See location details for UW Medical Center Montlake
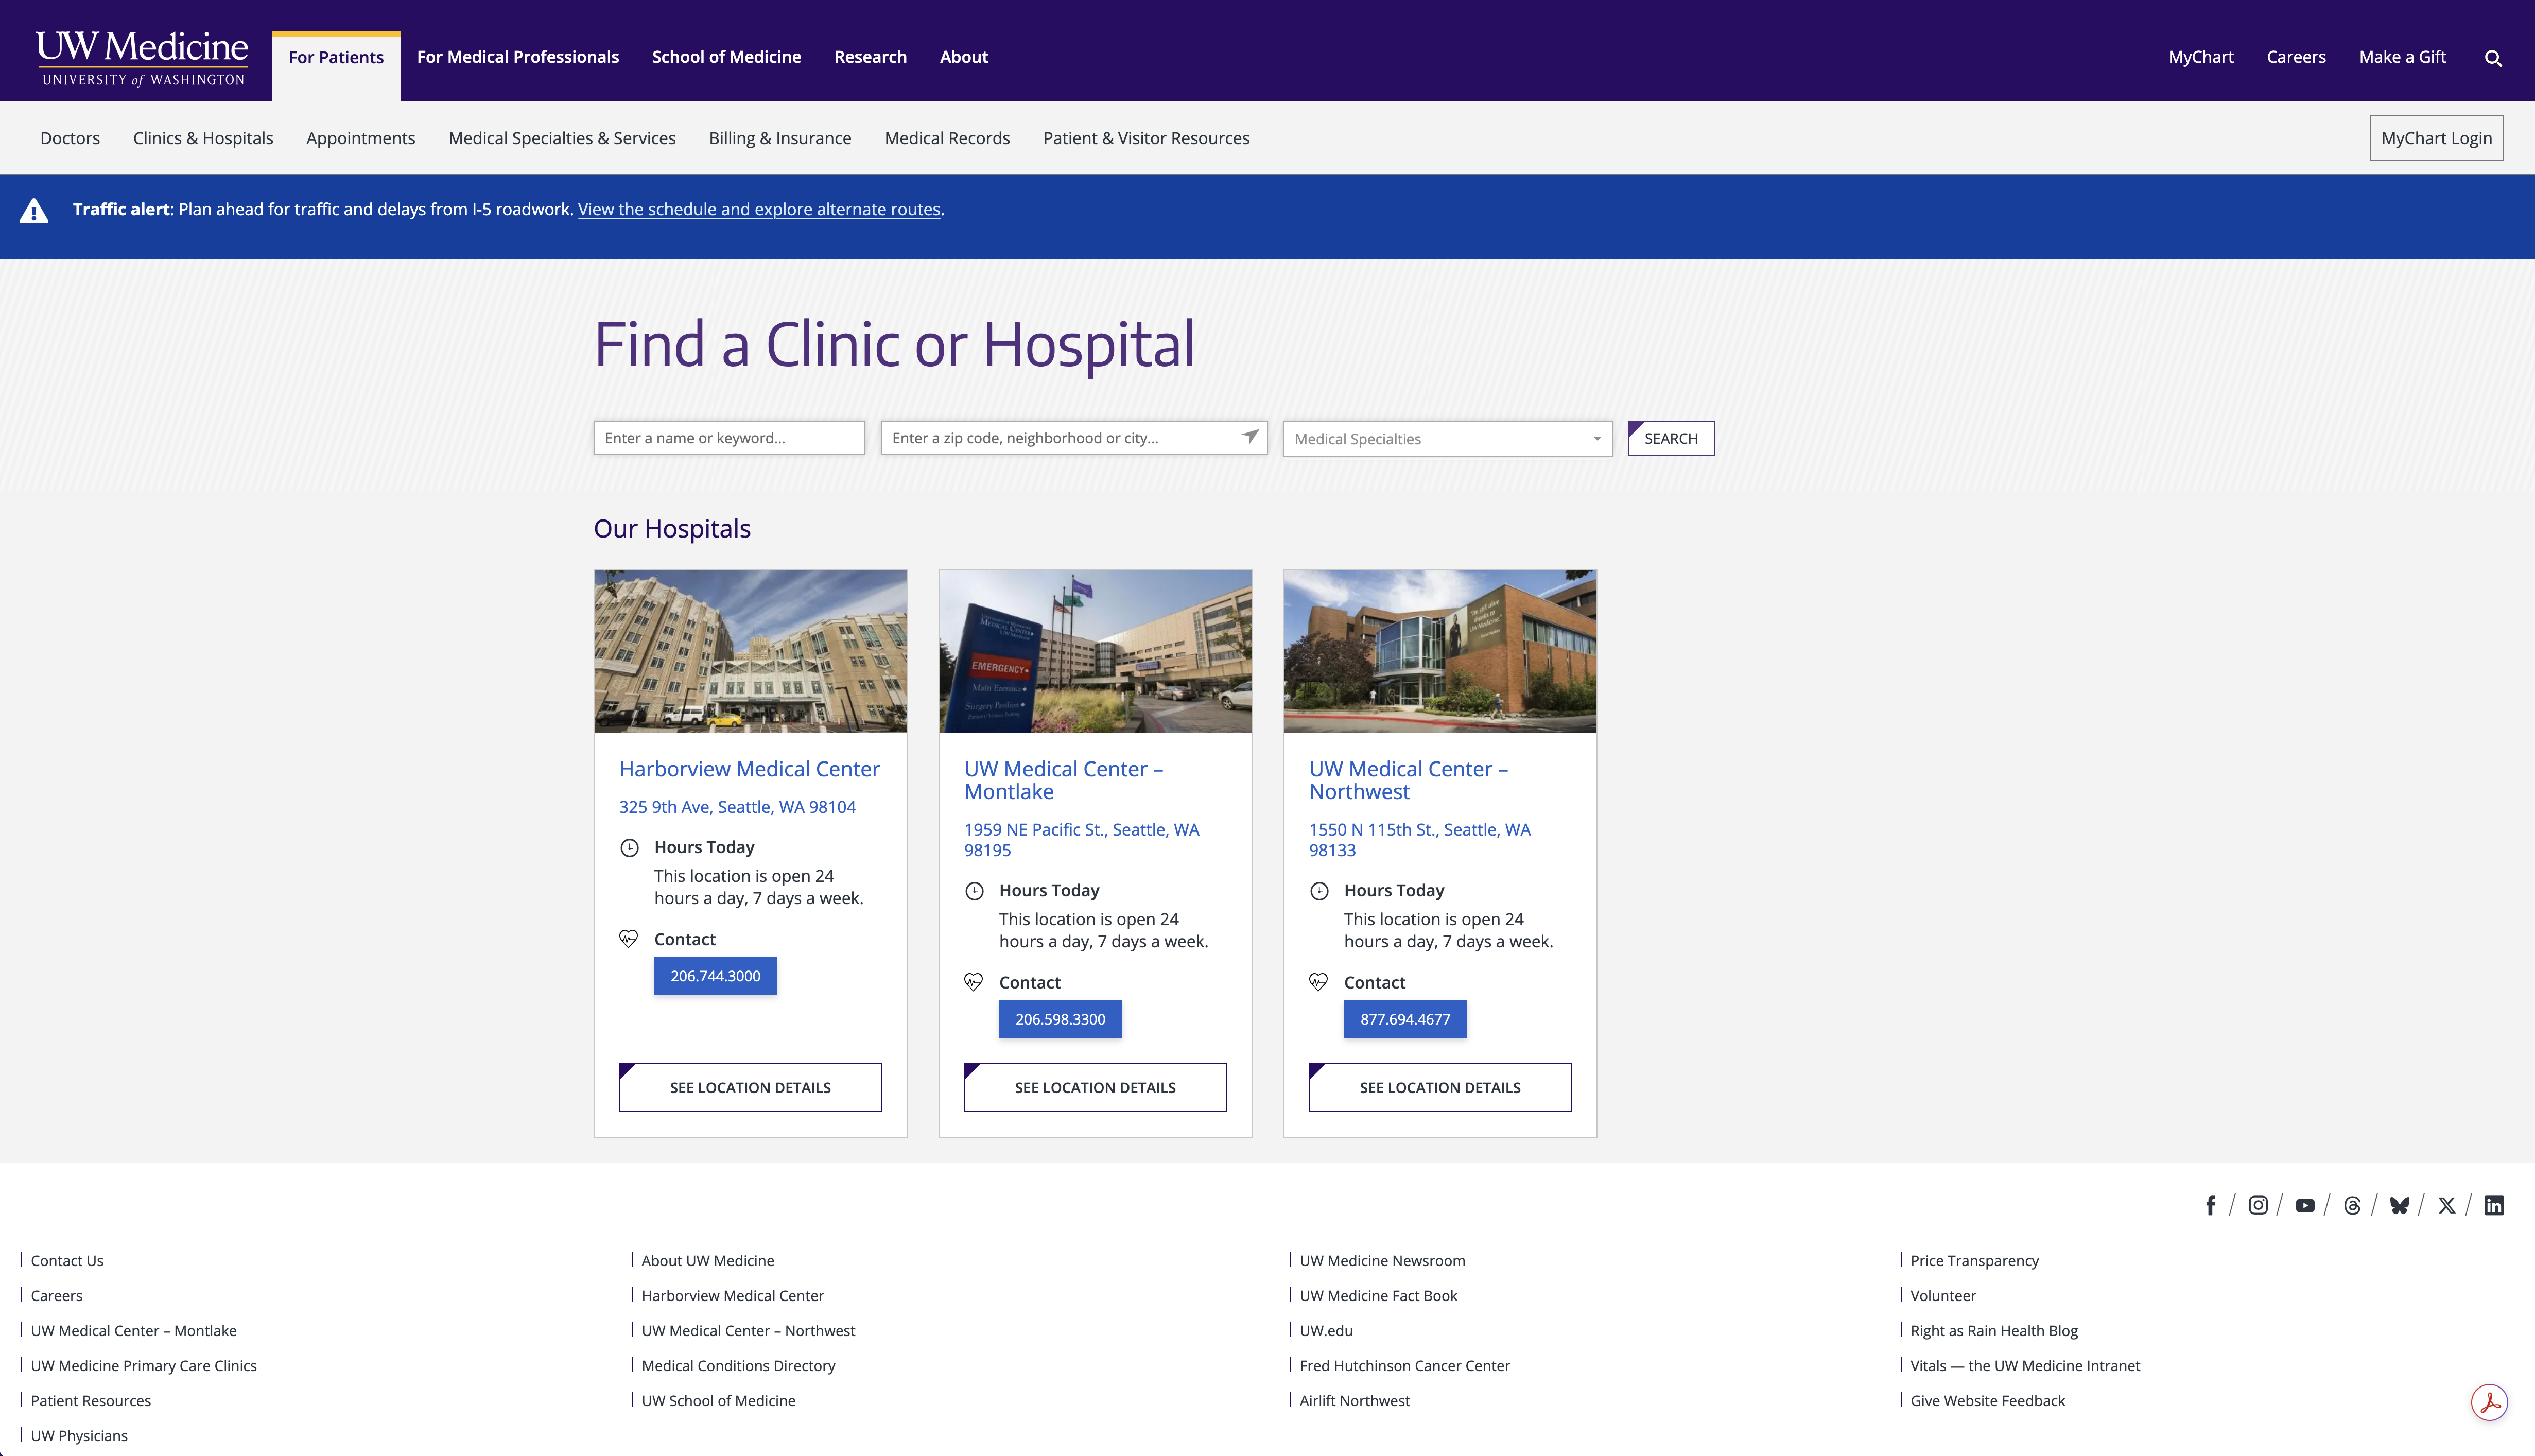The height and width of the screenshot is (1456, 2535). coord(1095,1087)
